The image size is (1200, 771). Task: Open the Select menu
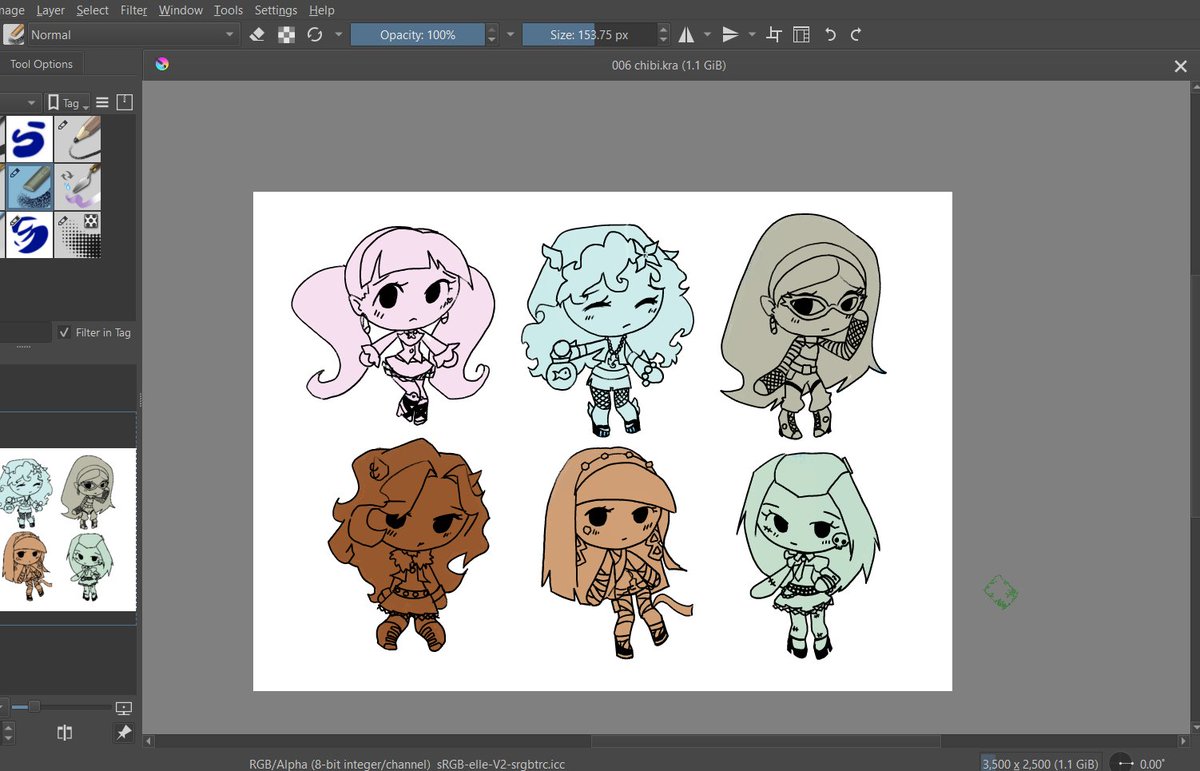click(x=93, y=10)
